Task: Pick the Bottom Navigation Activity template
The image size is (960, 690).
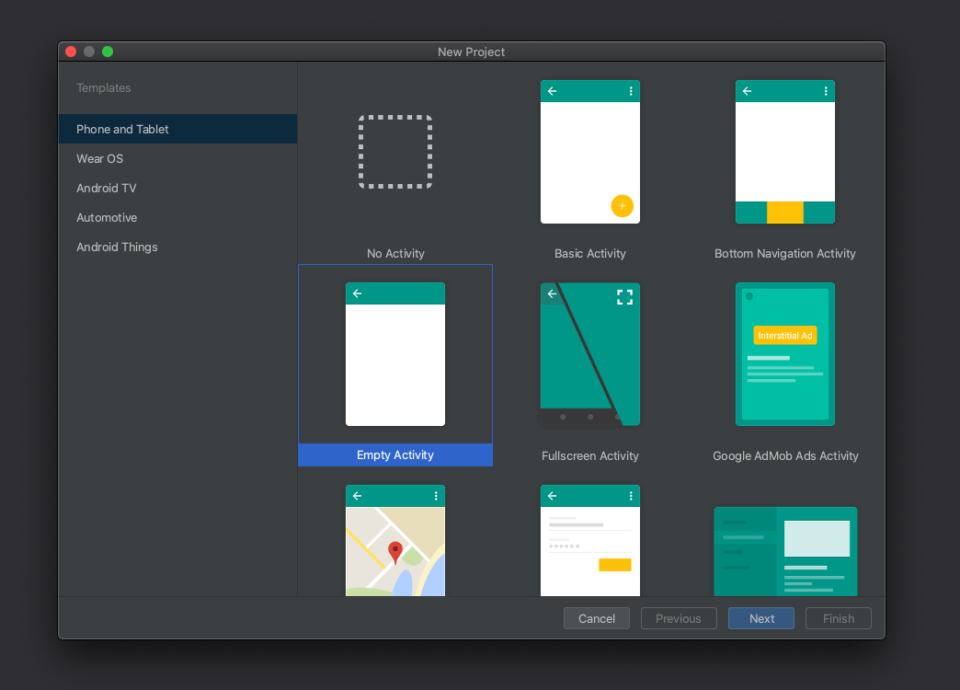Action: click(785, 152)
